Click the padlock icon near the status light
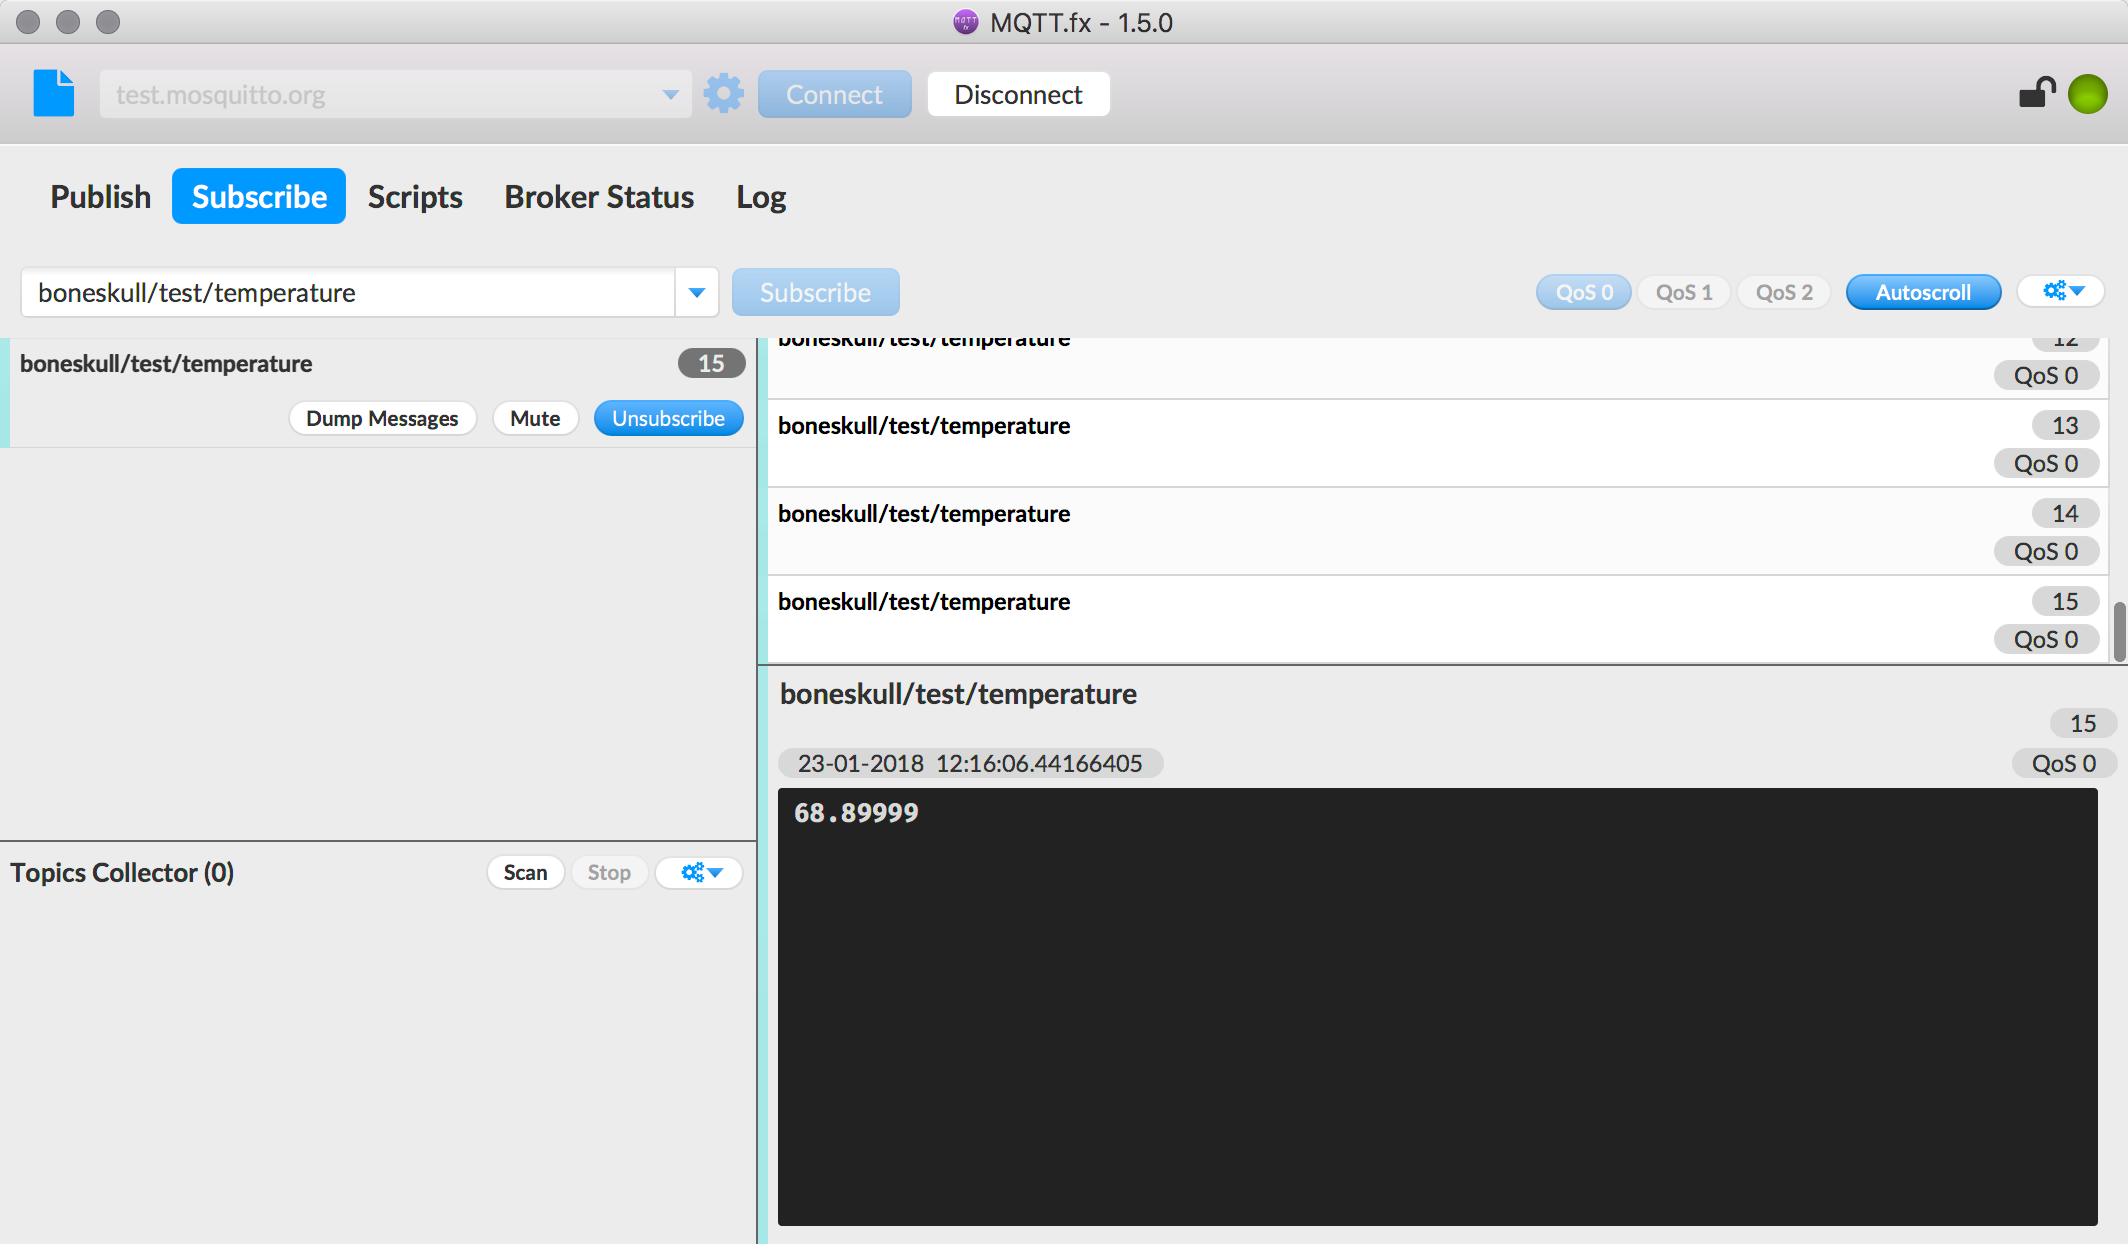Viewport: 2128px width, 1244px height. coord(2036,91)
